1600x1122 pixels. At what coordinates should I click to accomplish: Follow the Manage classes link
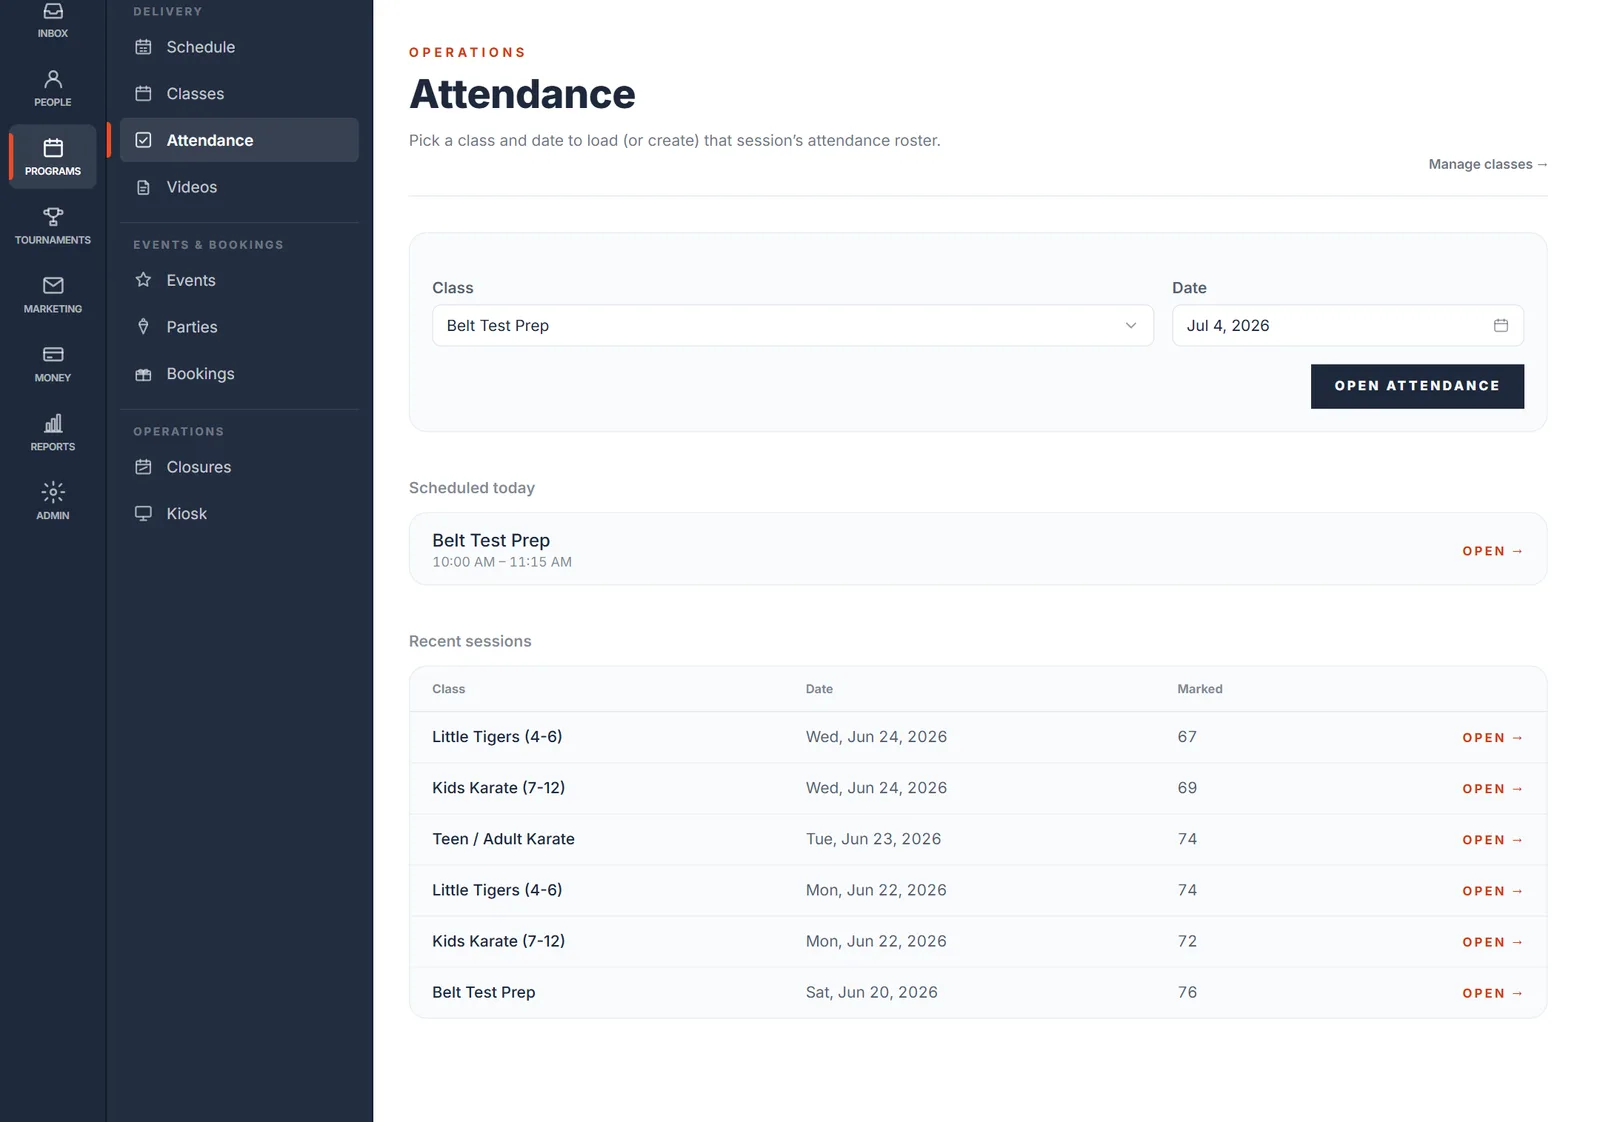click(1488, 164)
